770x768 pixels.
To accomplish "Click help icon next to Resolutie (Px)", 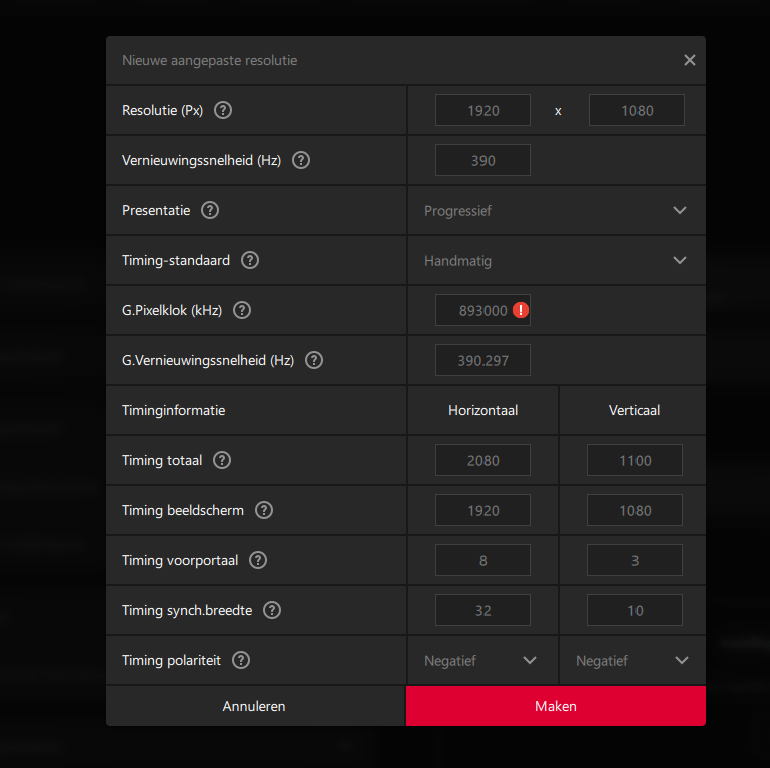I will click(x=223, y=110).
